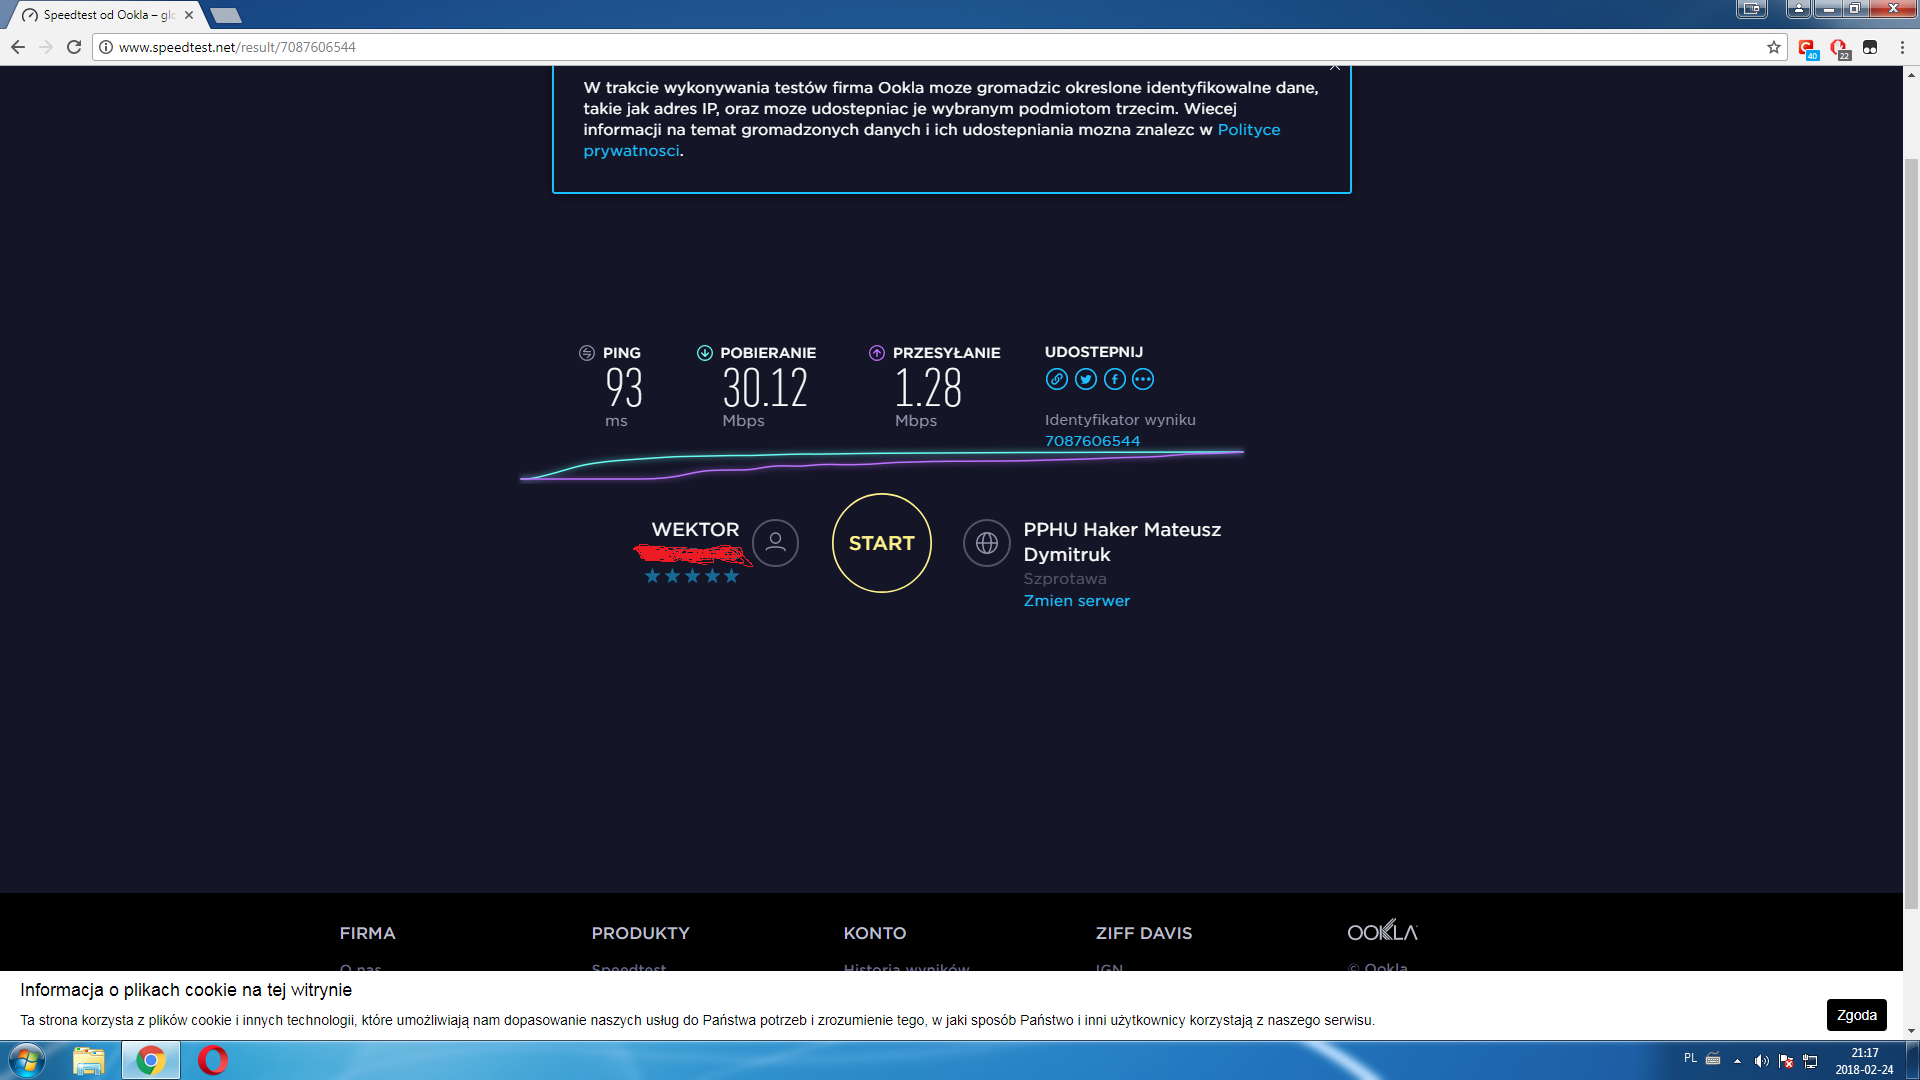
Task: Click the KONTO footer heading
Action: coord(875,933)
